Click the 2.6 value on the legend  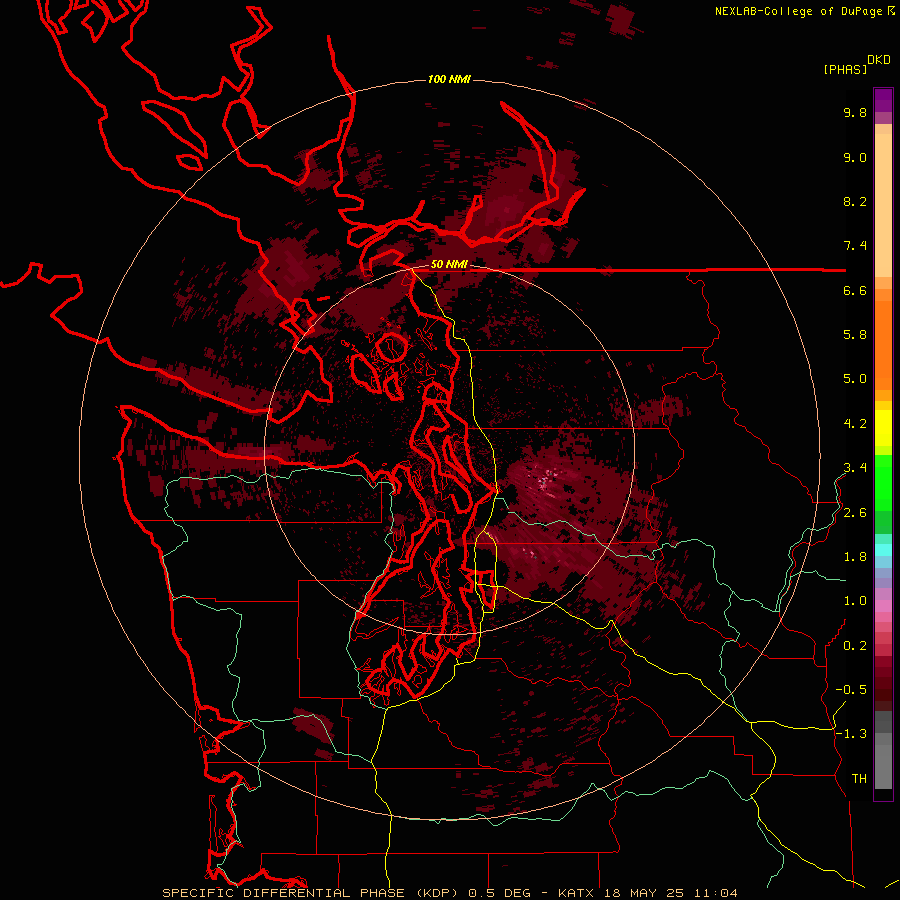tap(855, 513)
